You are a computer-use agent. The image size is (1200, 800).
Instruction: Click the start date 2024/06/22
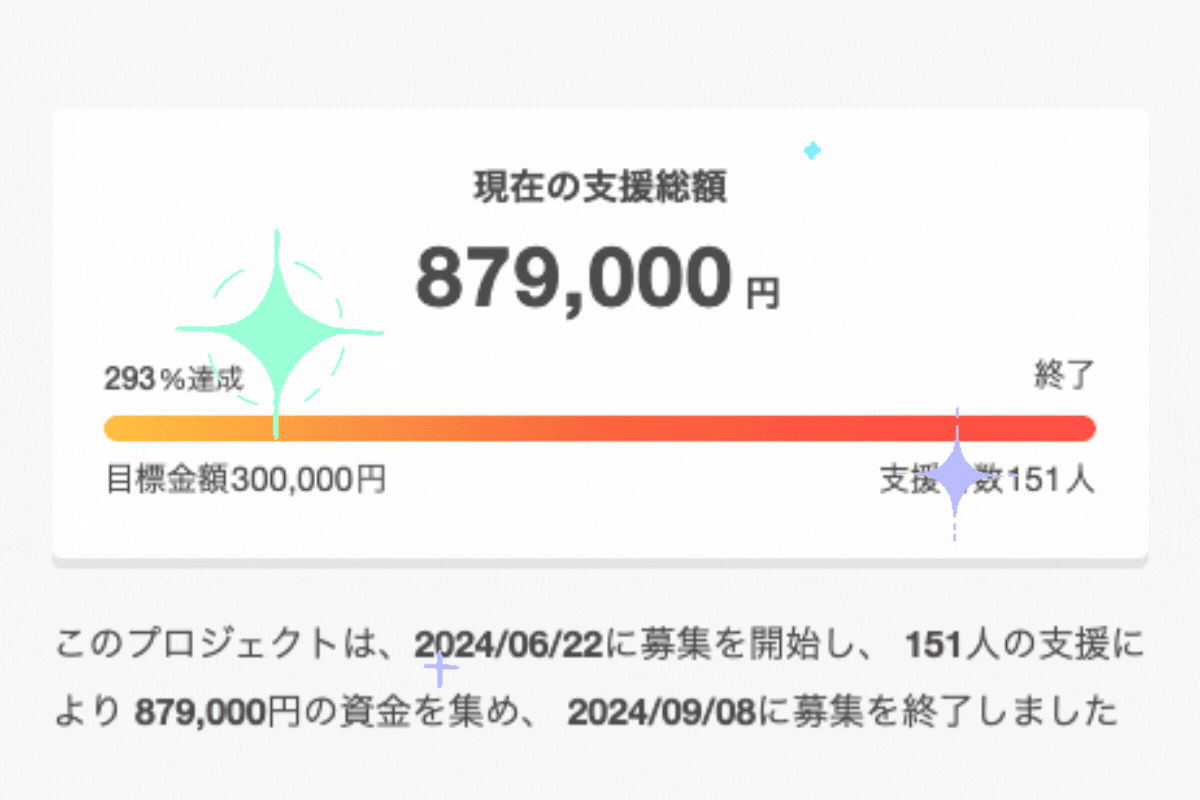509,645
